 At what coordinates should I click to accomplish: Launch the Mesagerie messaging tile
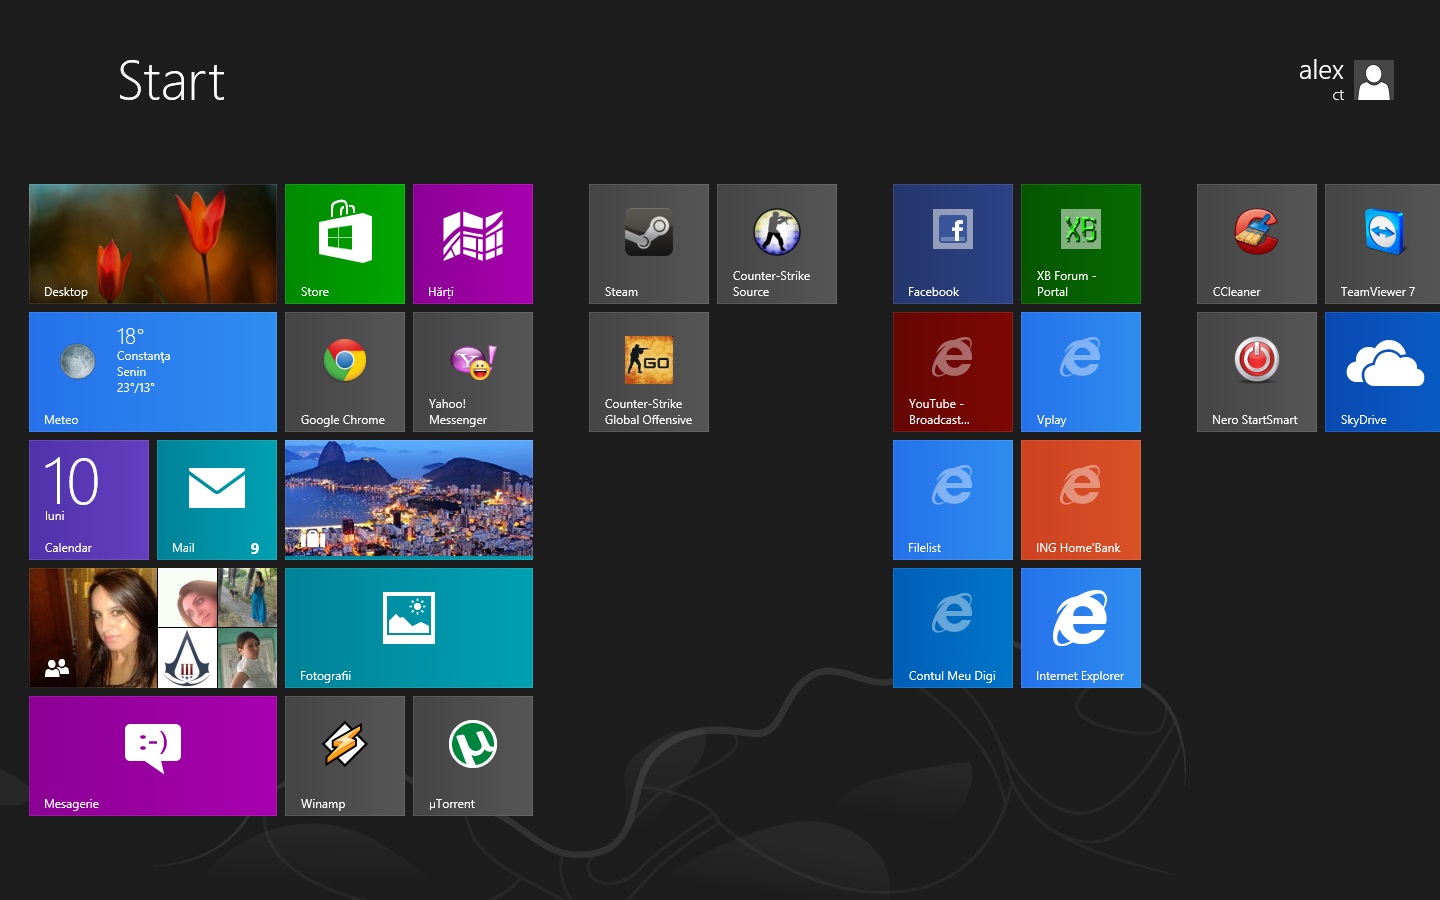[x=153, y=756]
